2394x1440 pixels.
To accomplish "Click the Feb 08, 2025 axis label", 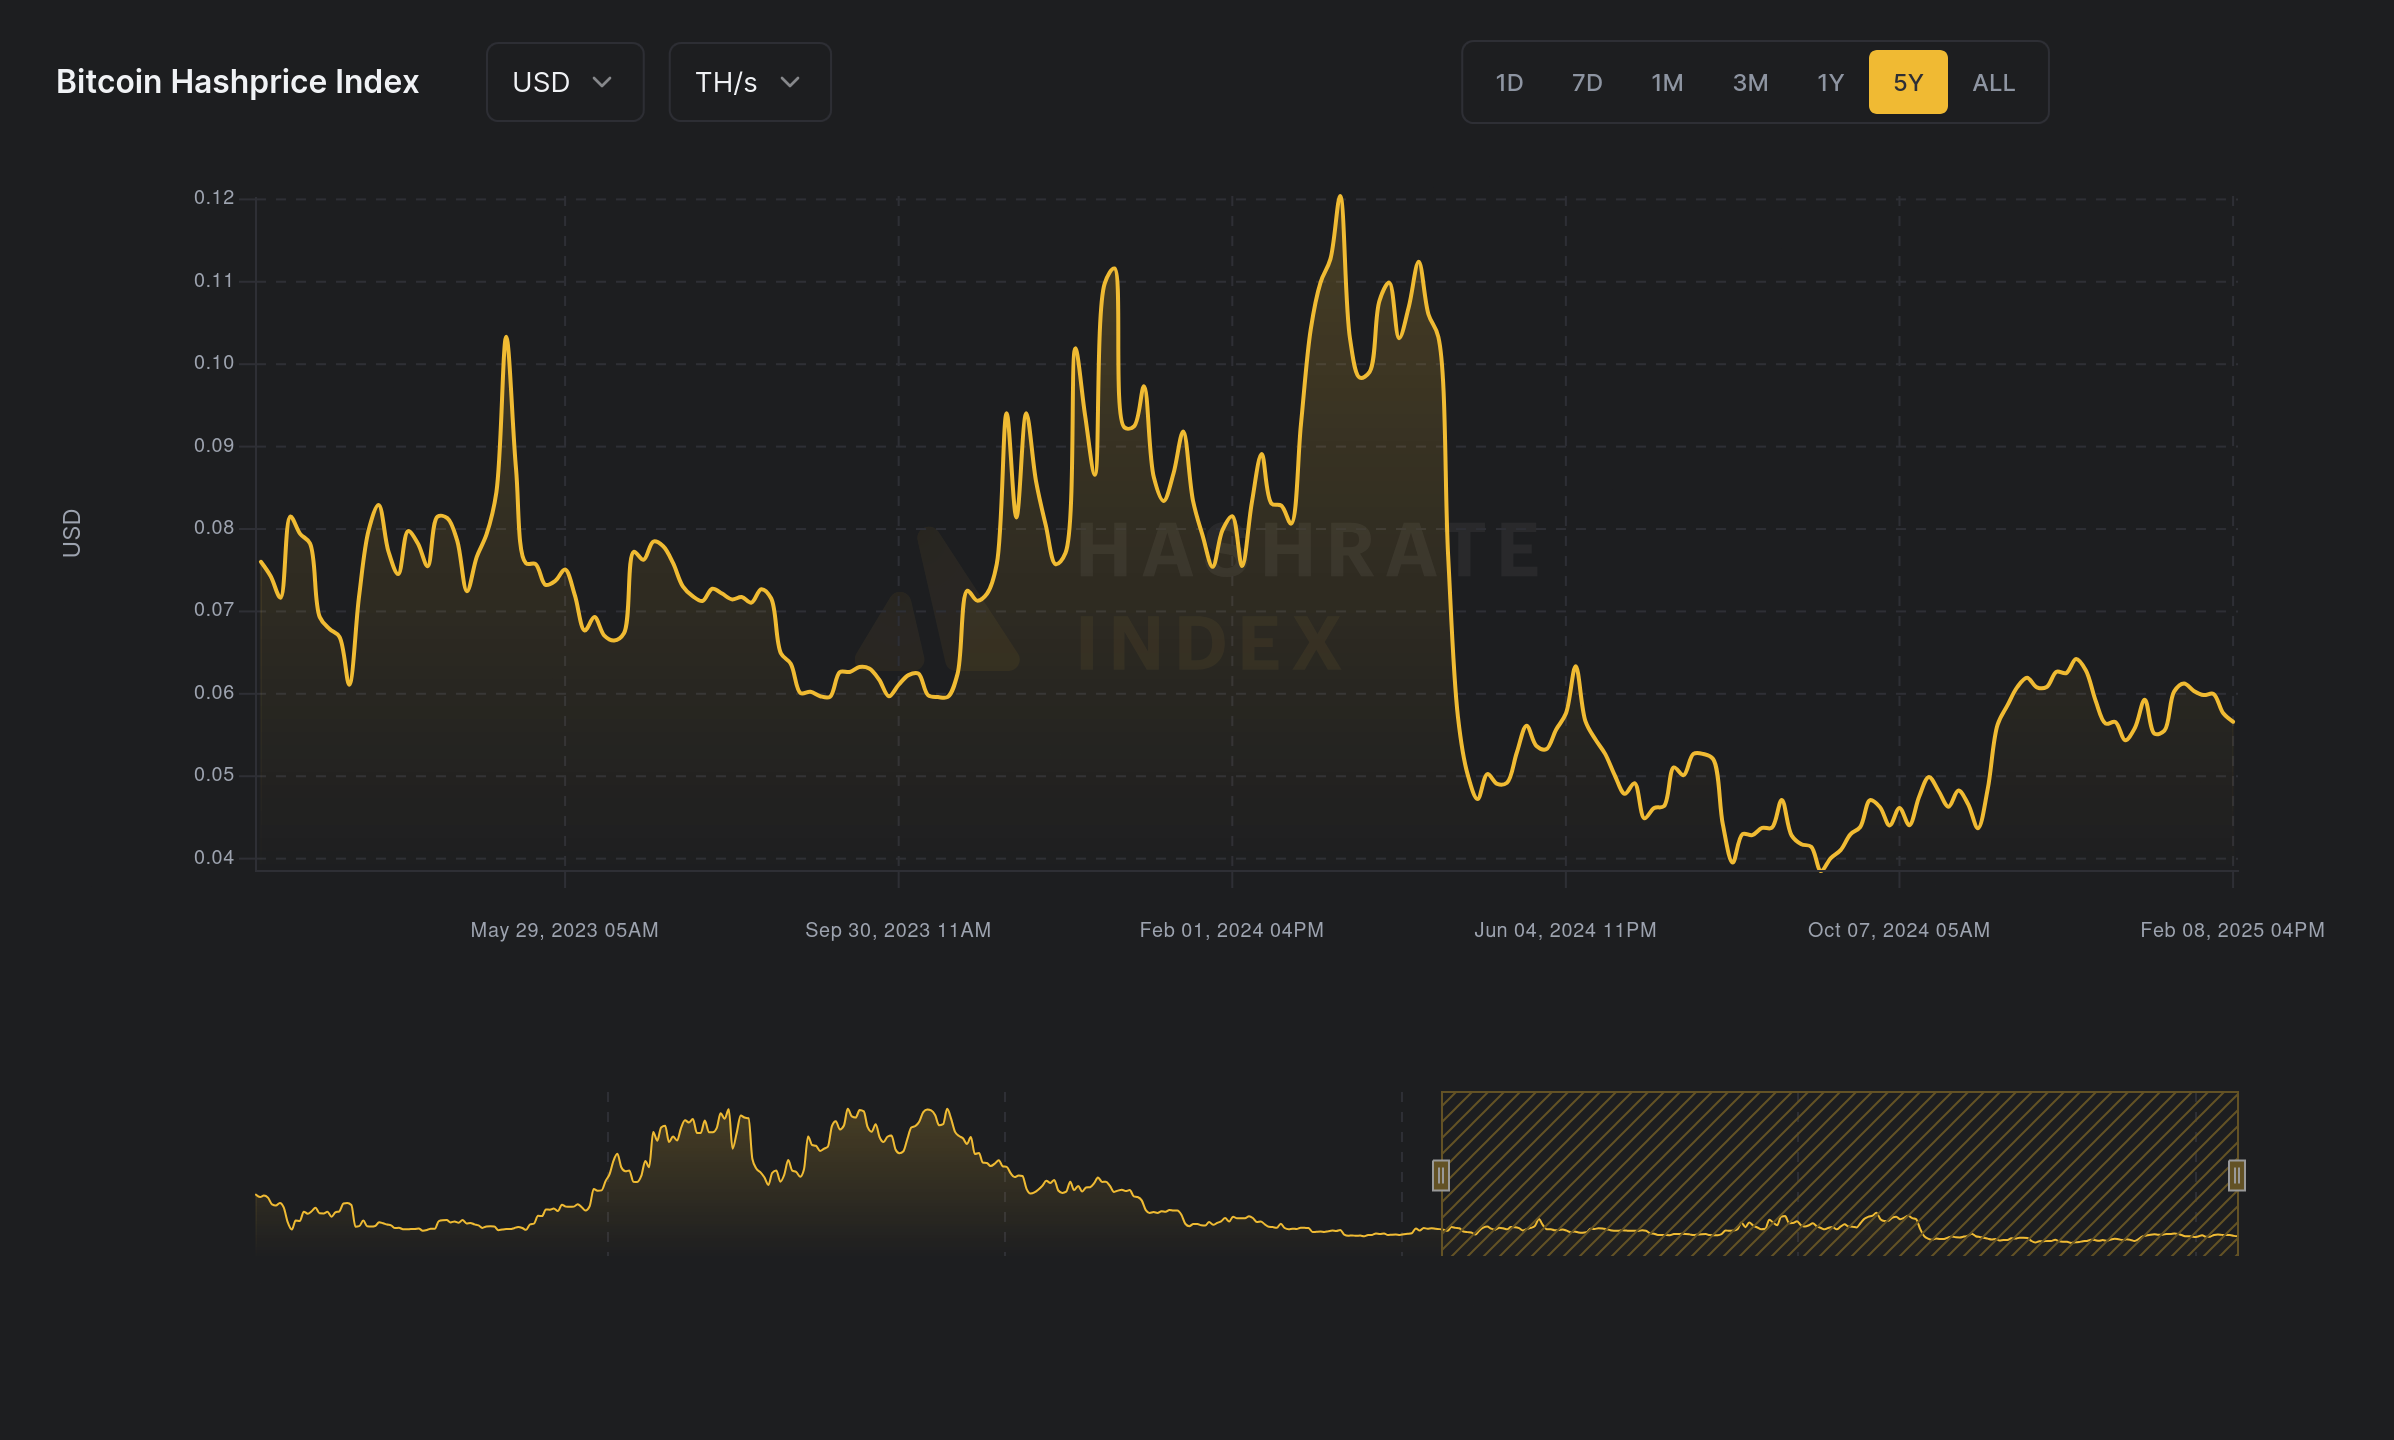I will [x=2232, y=929].
